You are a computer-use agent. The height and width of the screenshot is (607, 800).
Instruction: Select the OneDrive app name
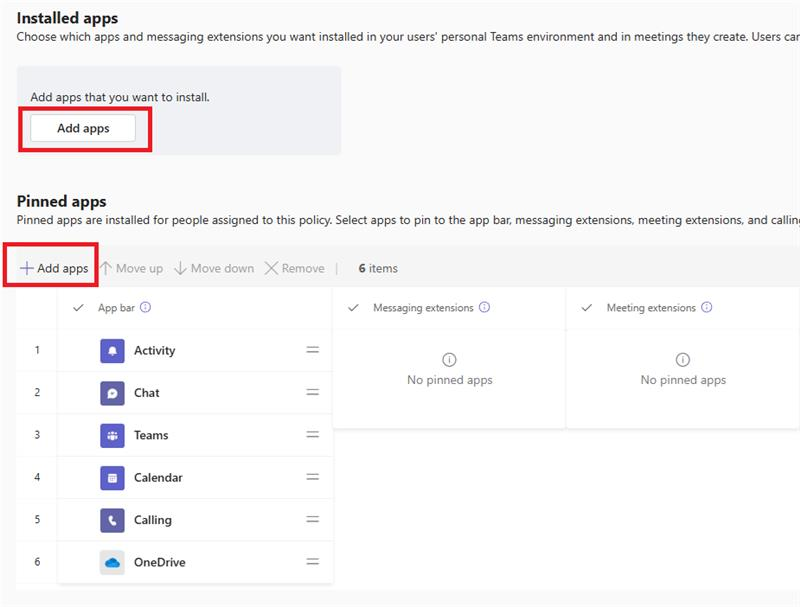pos(160,562)
